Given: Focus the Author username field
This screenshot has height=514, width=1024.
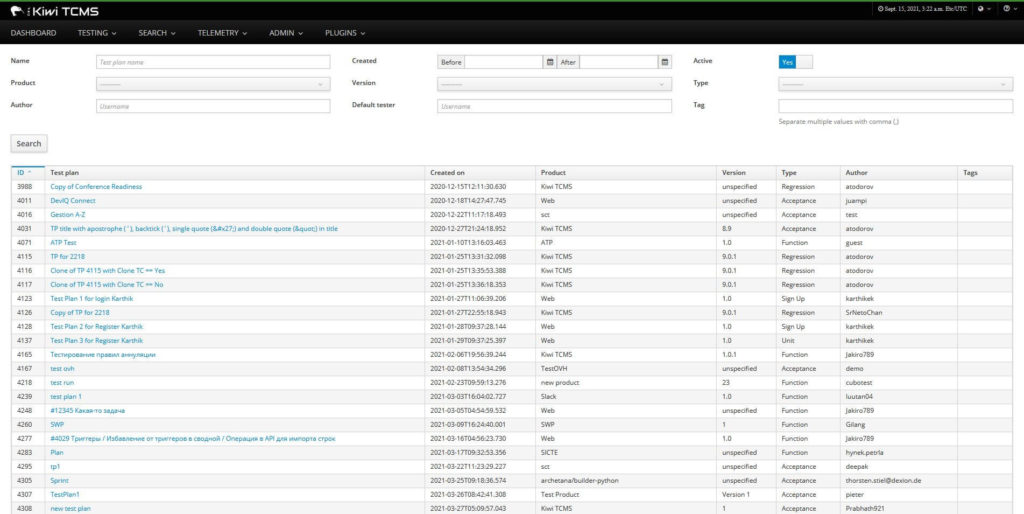Looking at the screenshot, I should pos(213,106).
